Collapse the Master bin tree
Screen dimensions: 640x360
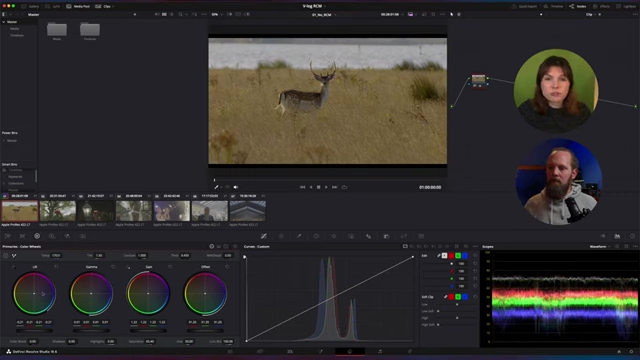pyautogui.click(x=4, y=22)
